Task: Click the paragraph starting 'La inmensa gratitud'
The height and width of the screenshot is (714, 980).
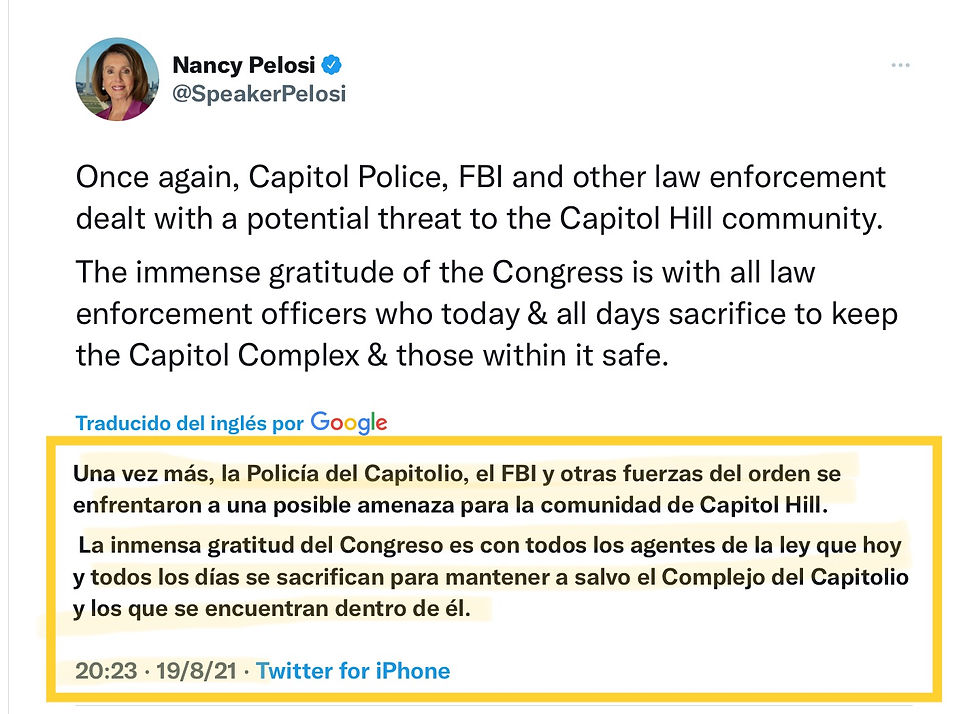Action: pyautogui.click(x=490, y=577)
